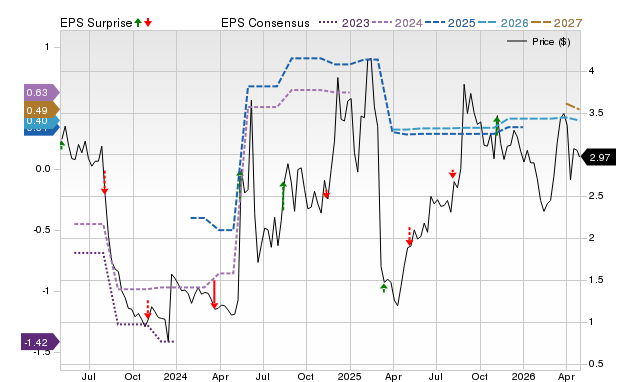Click the EPS Surprise legend label
The width and height of the screenshot is (640, 382).
click(x=96, y=23)
